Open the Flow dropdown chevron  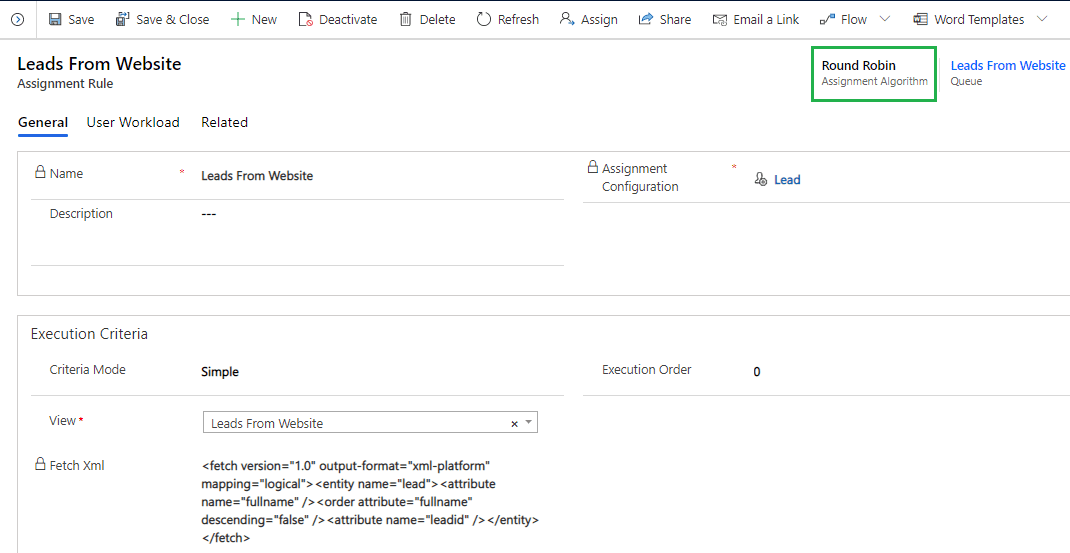click(884, 19)
